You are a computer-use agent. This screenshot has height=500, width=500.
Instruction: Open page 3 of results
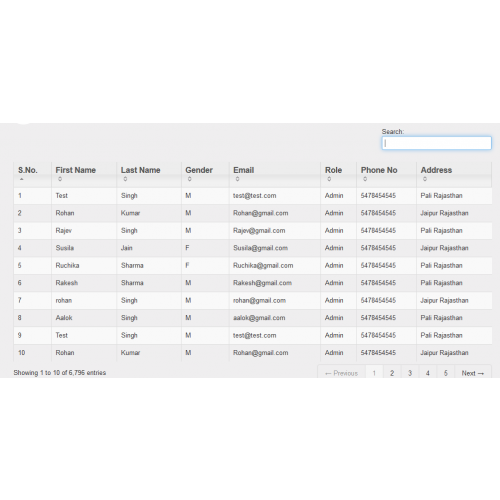(410, 373)
